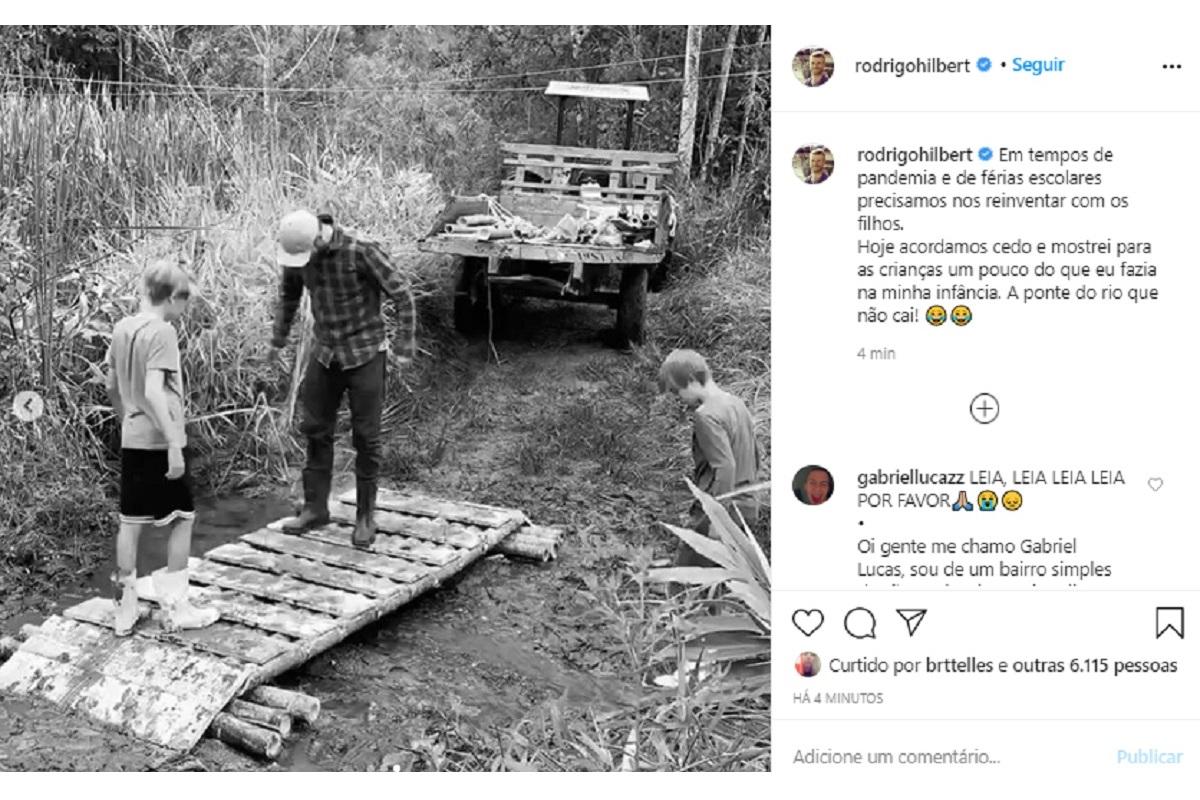
Task: Like gabriellucazz's comment with the small heart
Action: (x=1155, y=484)
